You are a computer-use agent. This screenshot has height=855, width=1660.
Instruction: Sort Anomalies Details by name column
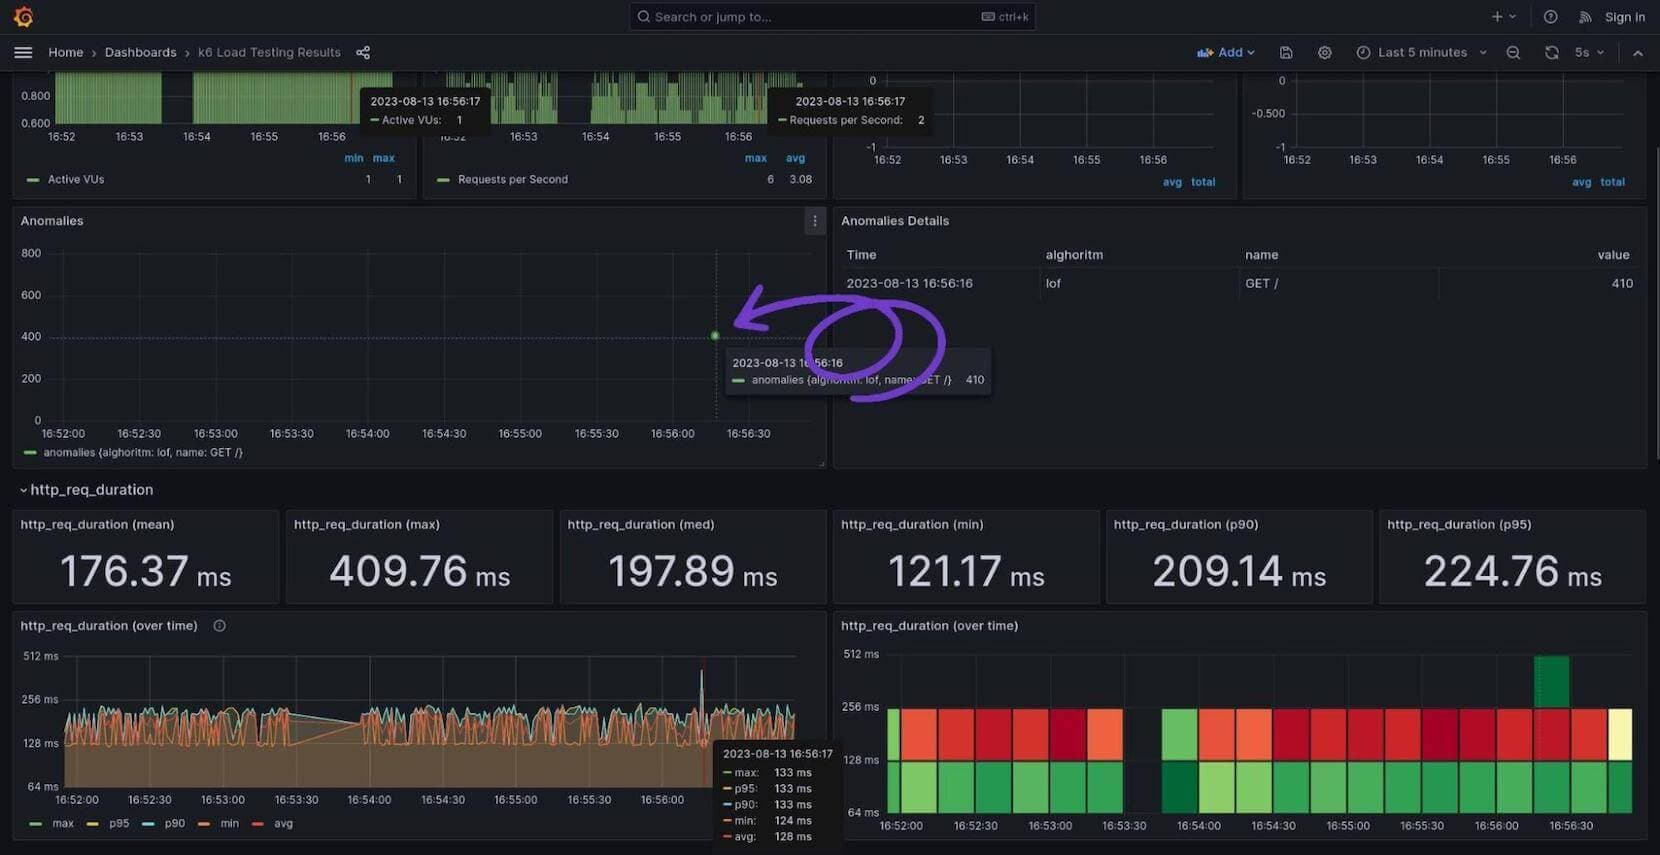coord(1261,255)
